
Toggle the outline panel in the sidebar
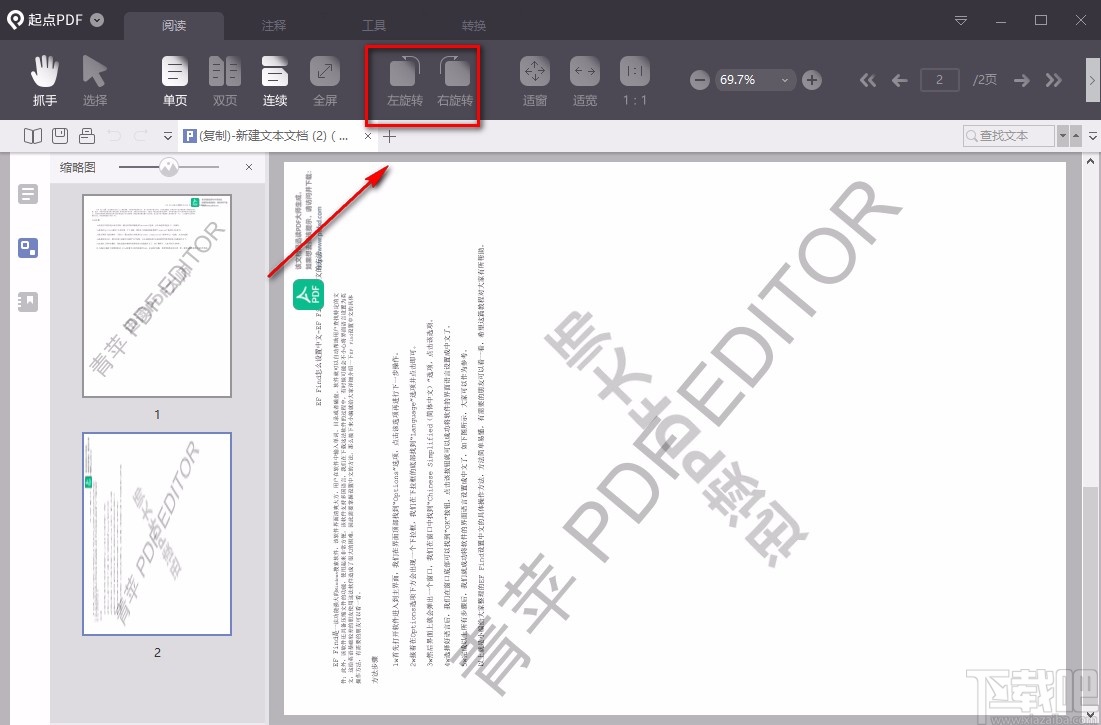[27, 193]
